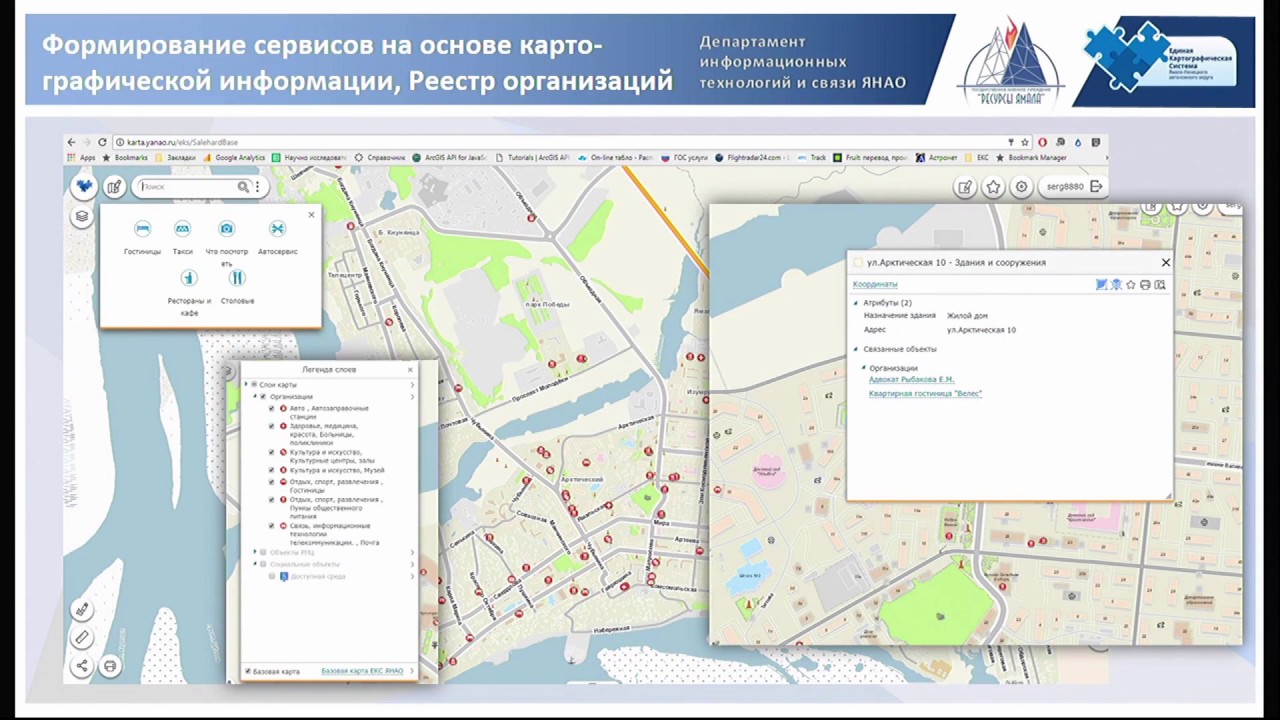The image size is (1280, 720).
Task: Uncheck the Связь, Почта layer
Action: pyautogui.click(x=271, y=526)
